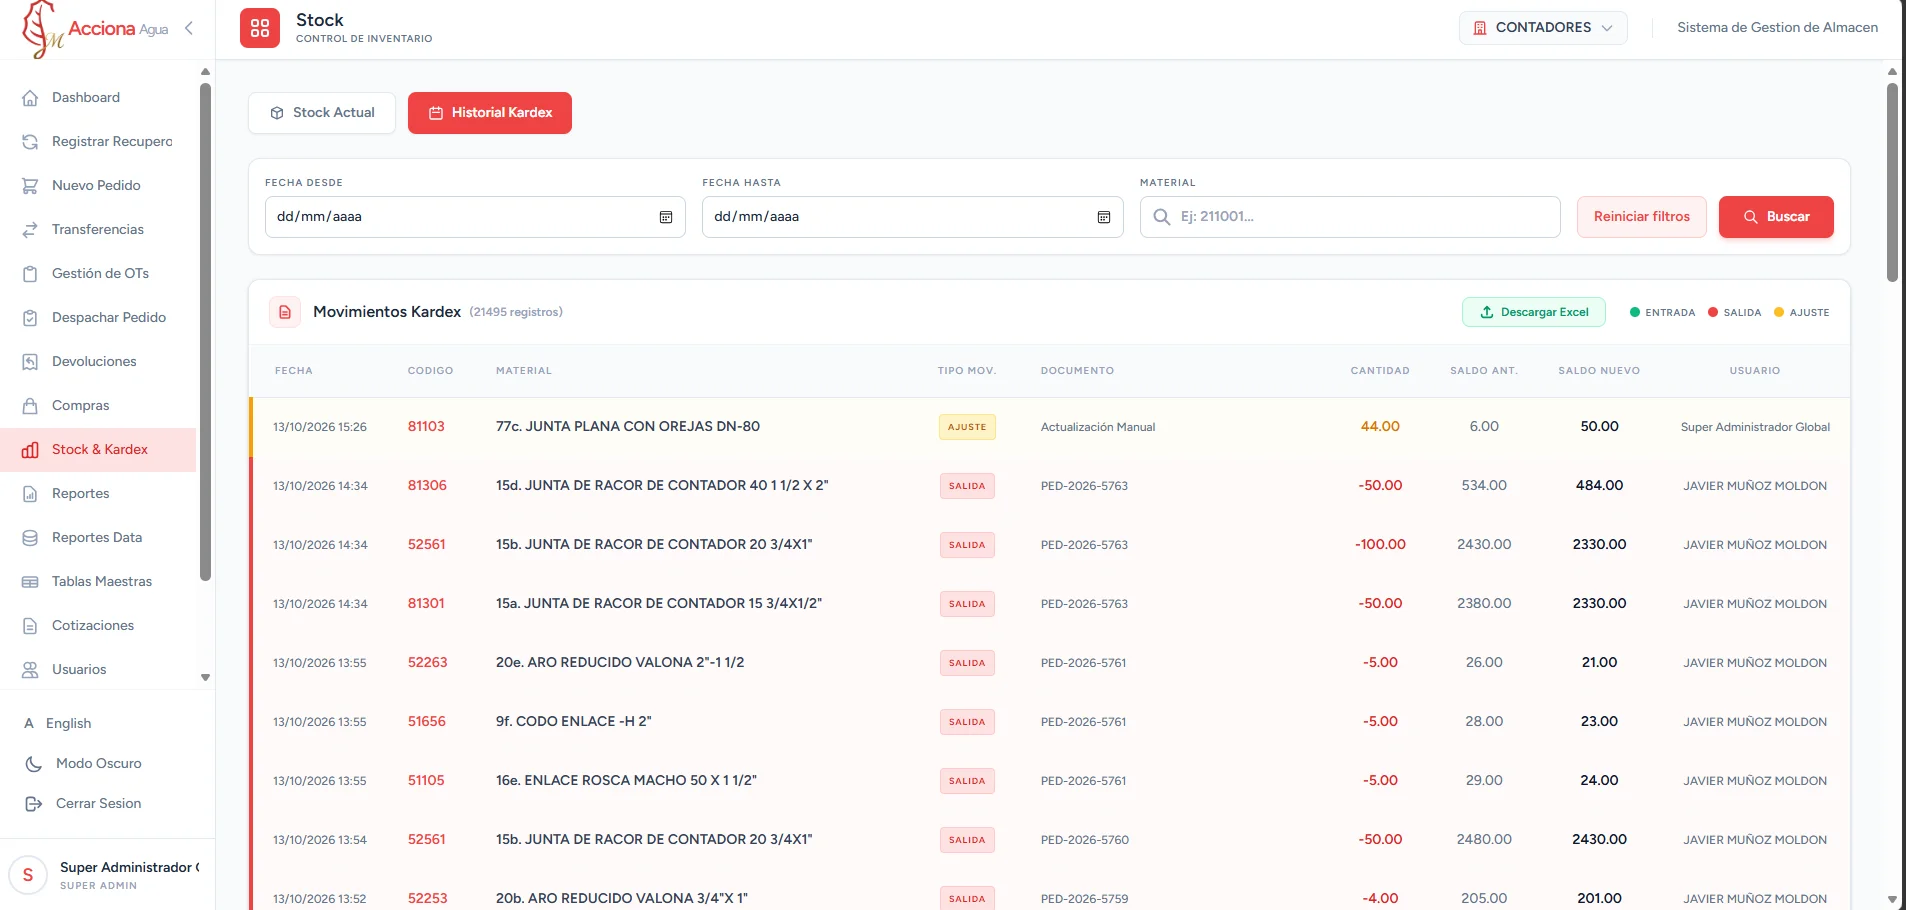Image resolution: width=1906 pixels, height=910 pixels.
Task: Click the CANTIDAD column header
Action: pyautogui.click(x=1380, y=371)
